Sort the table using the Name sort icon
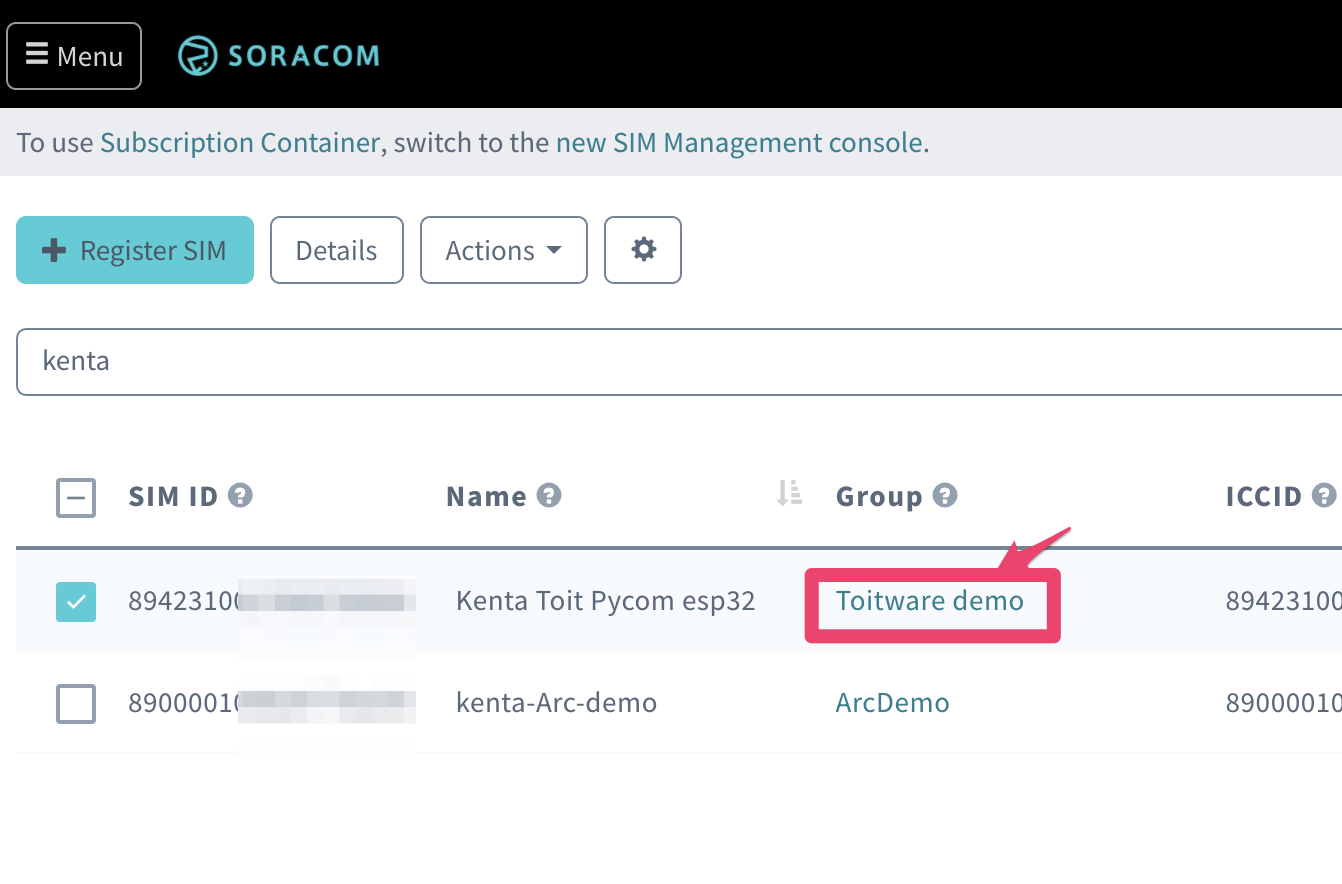This screenshot has height=884, width=1342. pos(790,493)
